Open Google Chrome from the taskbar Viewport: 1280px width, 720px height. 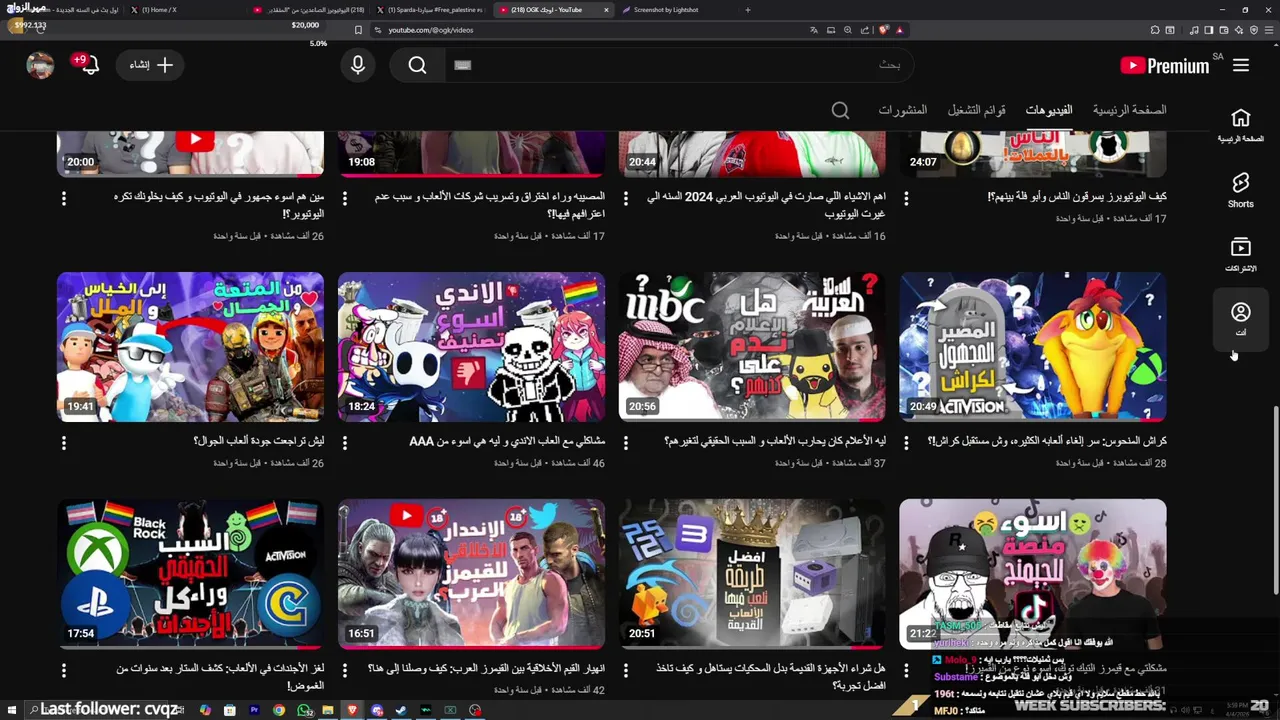click(279, 710)
